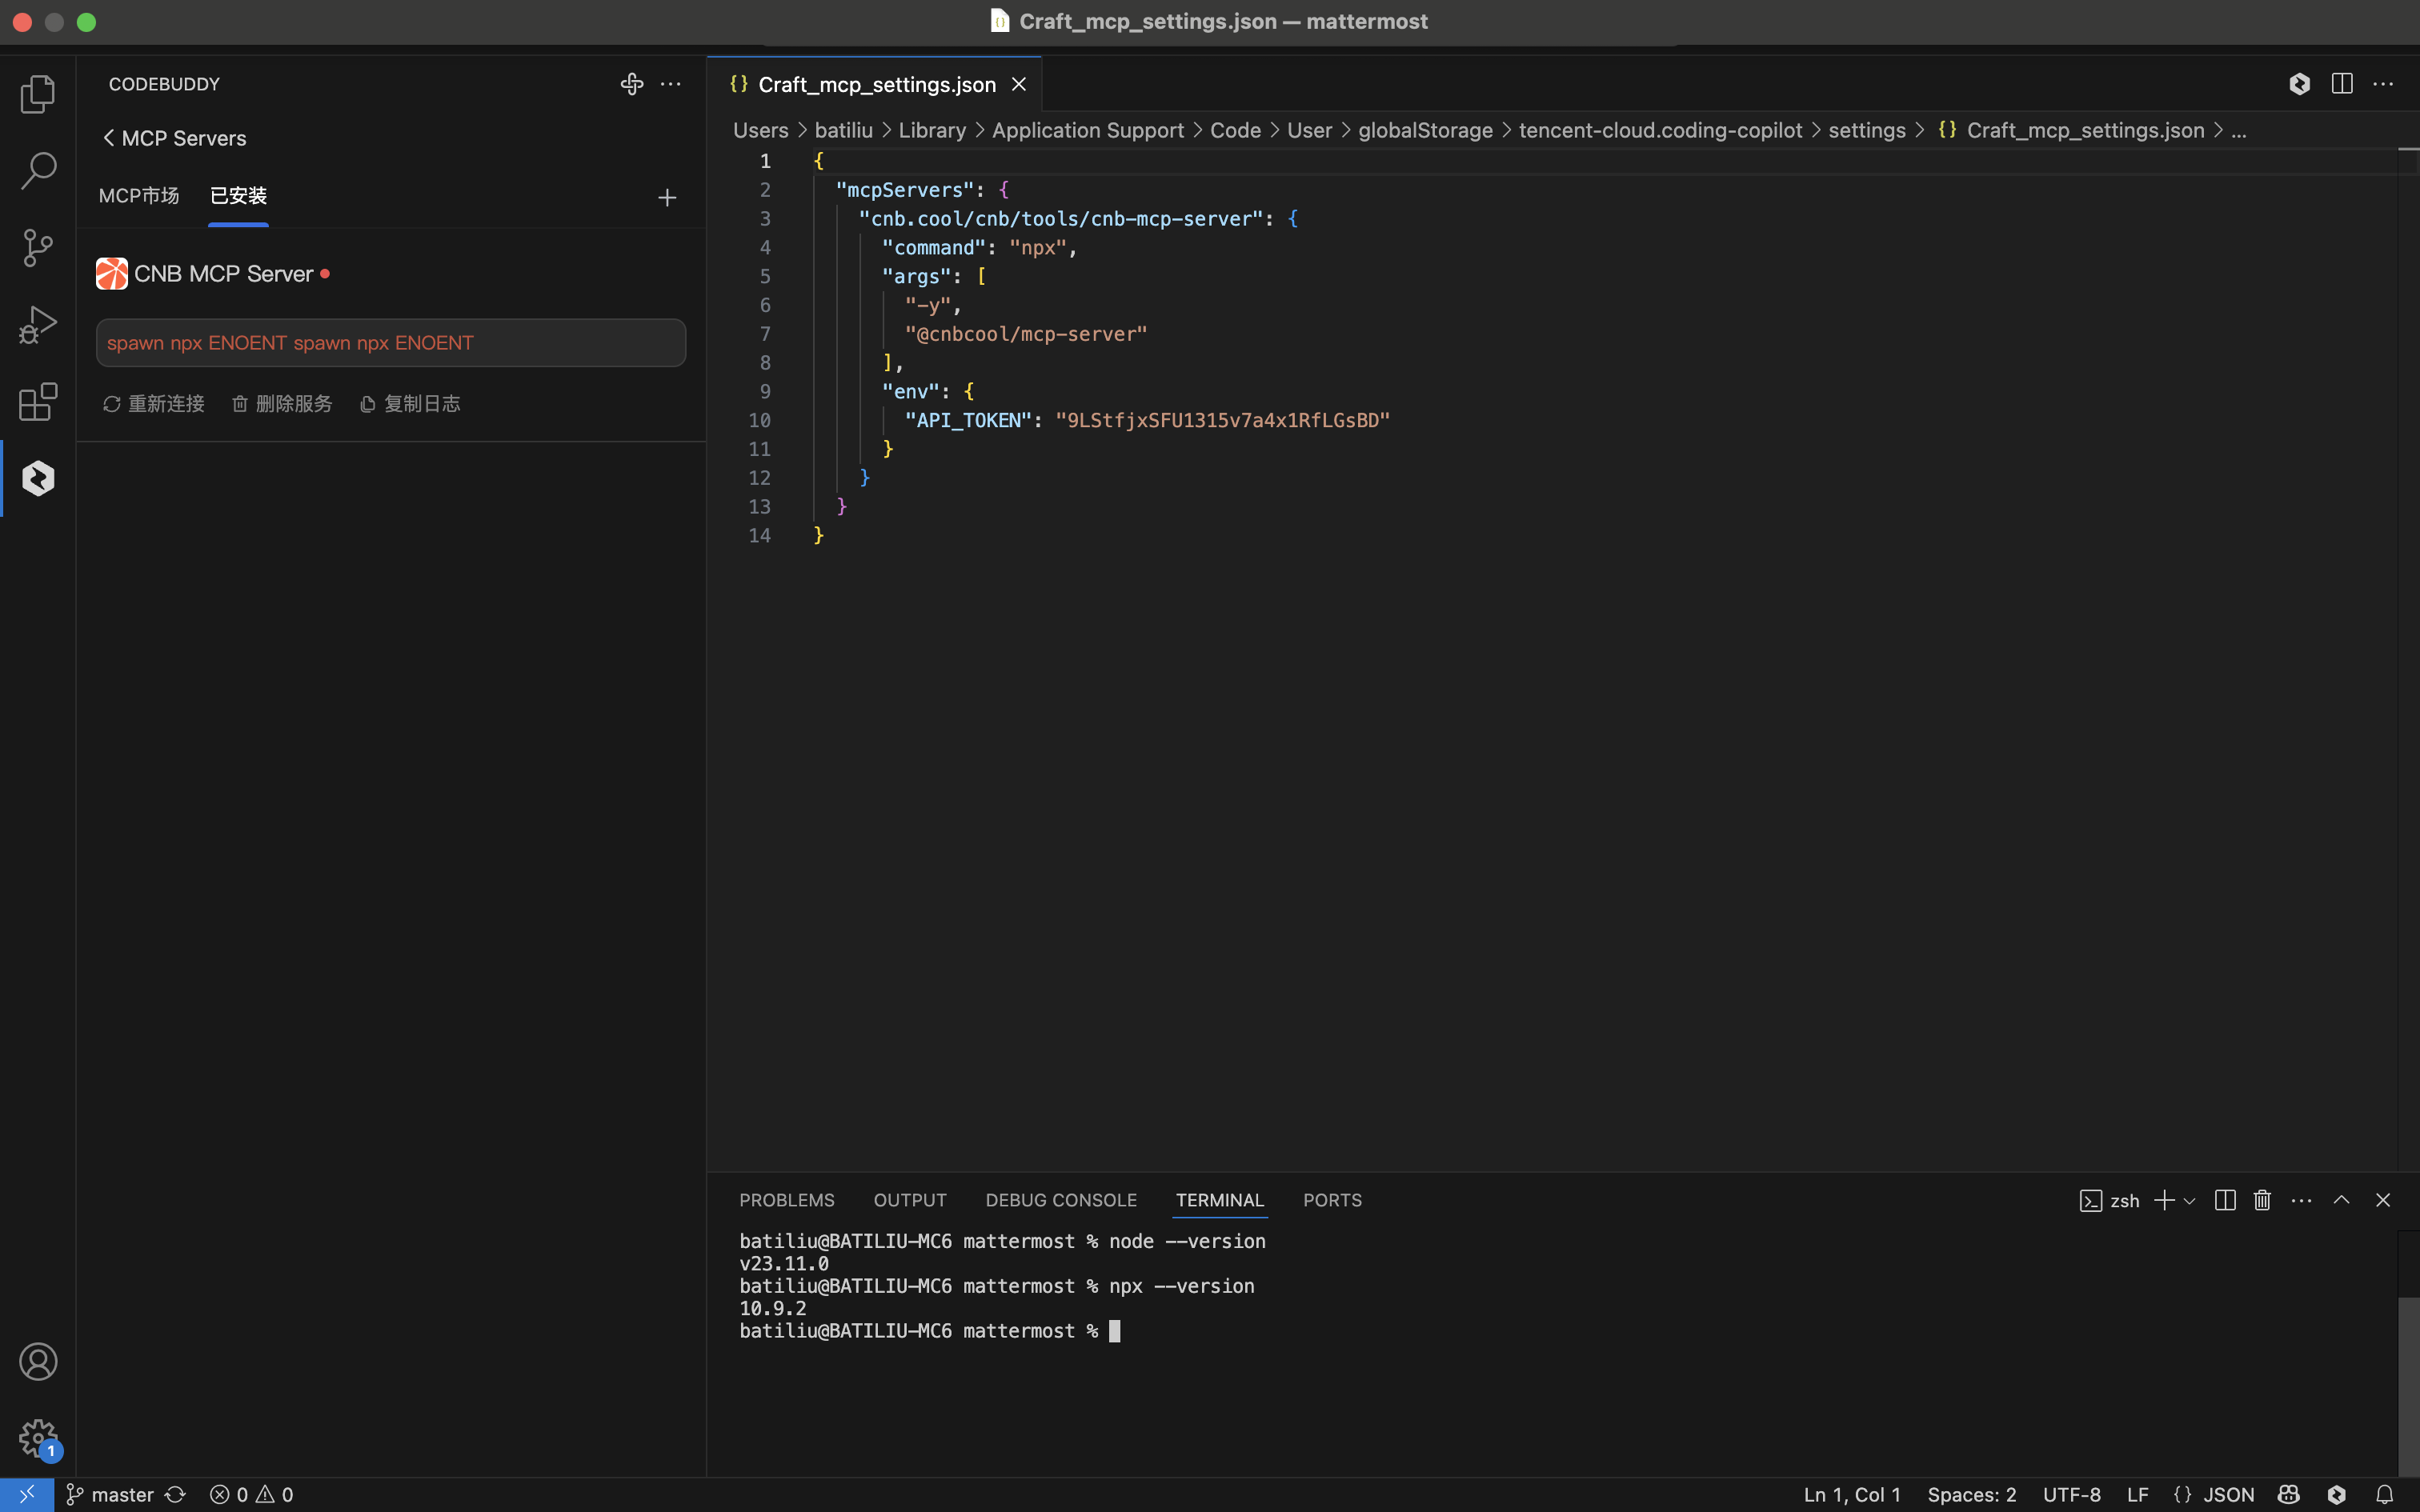Open the terminal launch profile dropdown arrow

click(x=2190, y=1201)
